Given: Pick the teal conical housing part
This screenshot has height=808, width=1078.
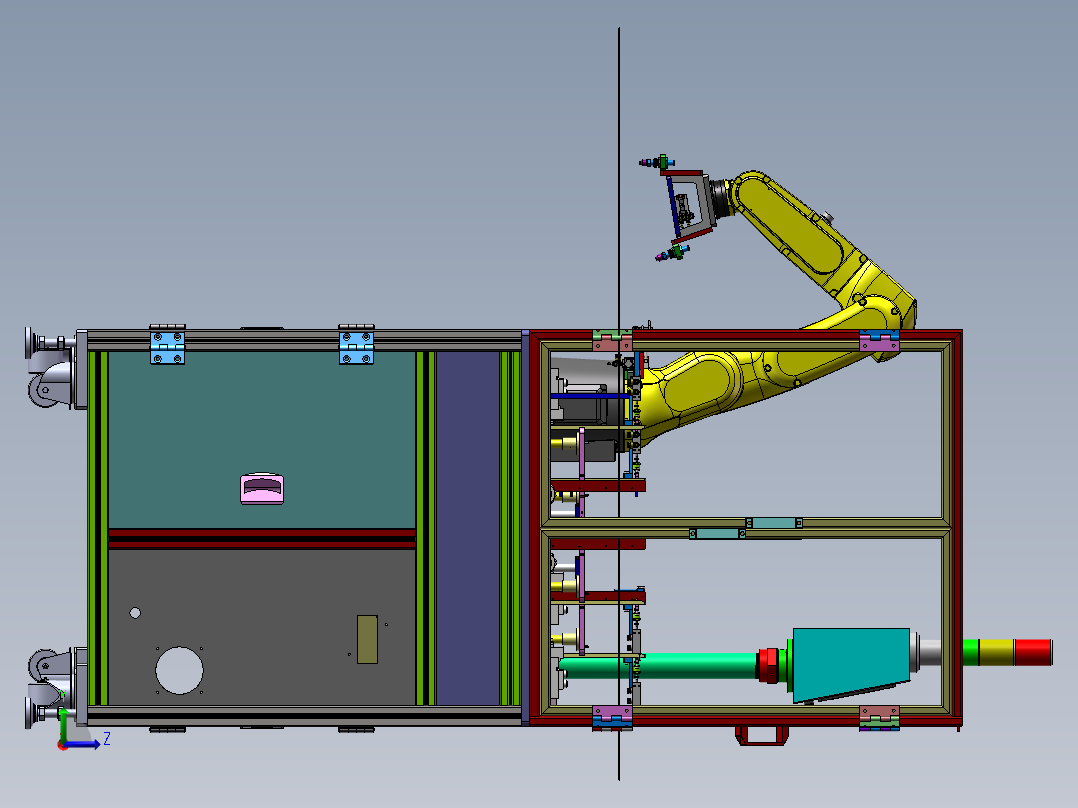Looking at the screenshot, I should [x=851, y=664].
